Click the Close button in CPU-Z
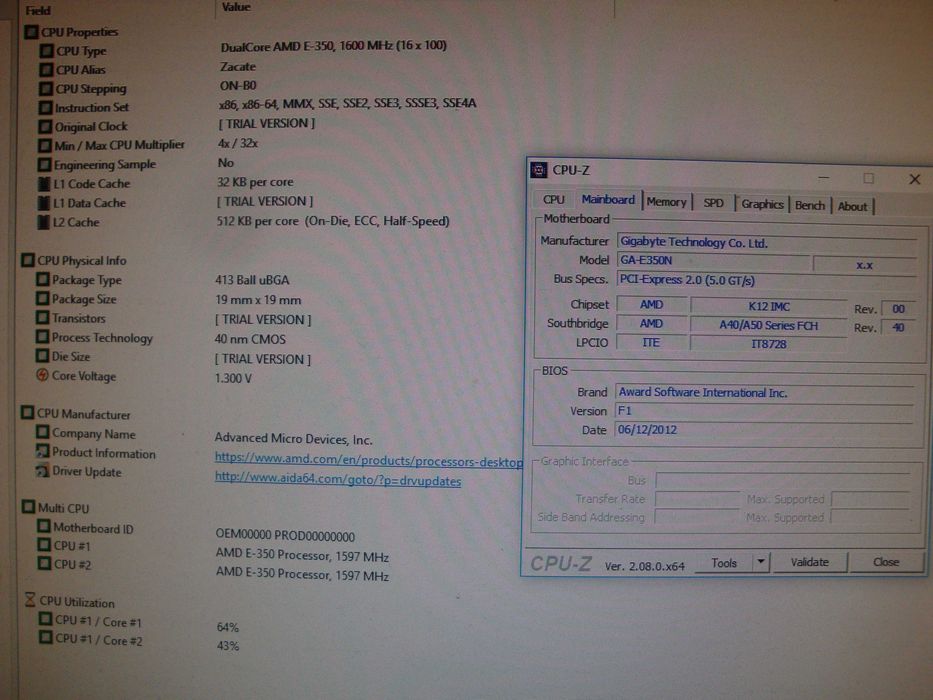The width and height of the screenshot is (933, 700). click(x=886, y=562)
